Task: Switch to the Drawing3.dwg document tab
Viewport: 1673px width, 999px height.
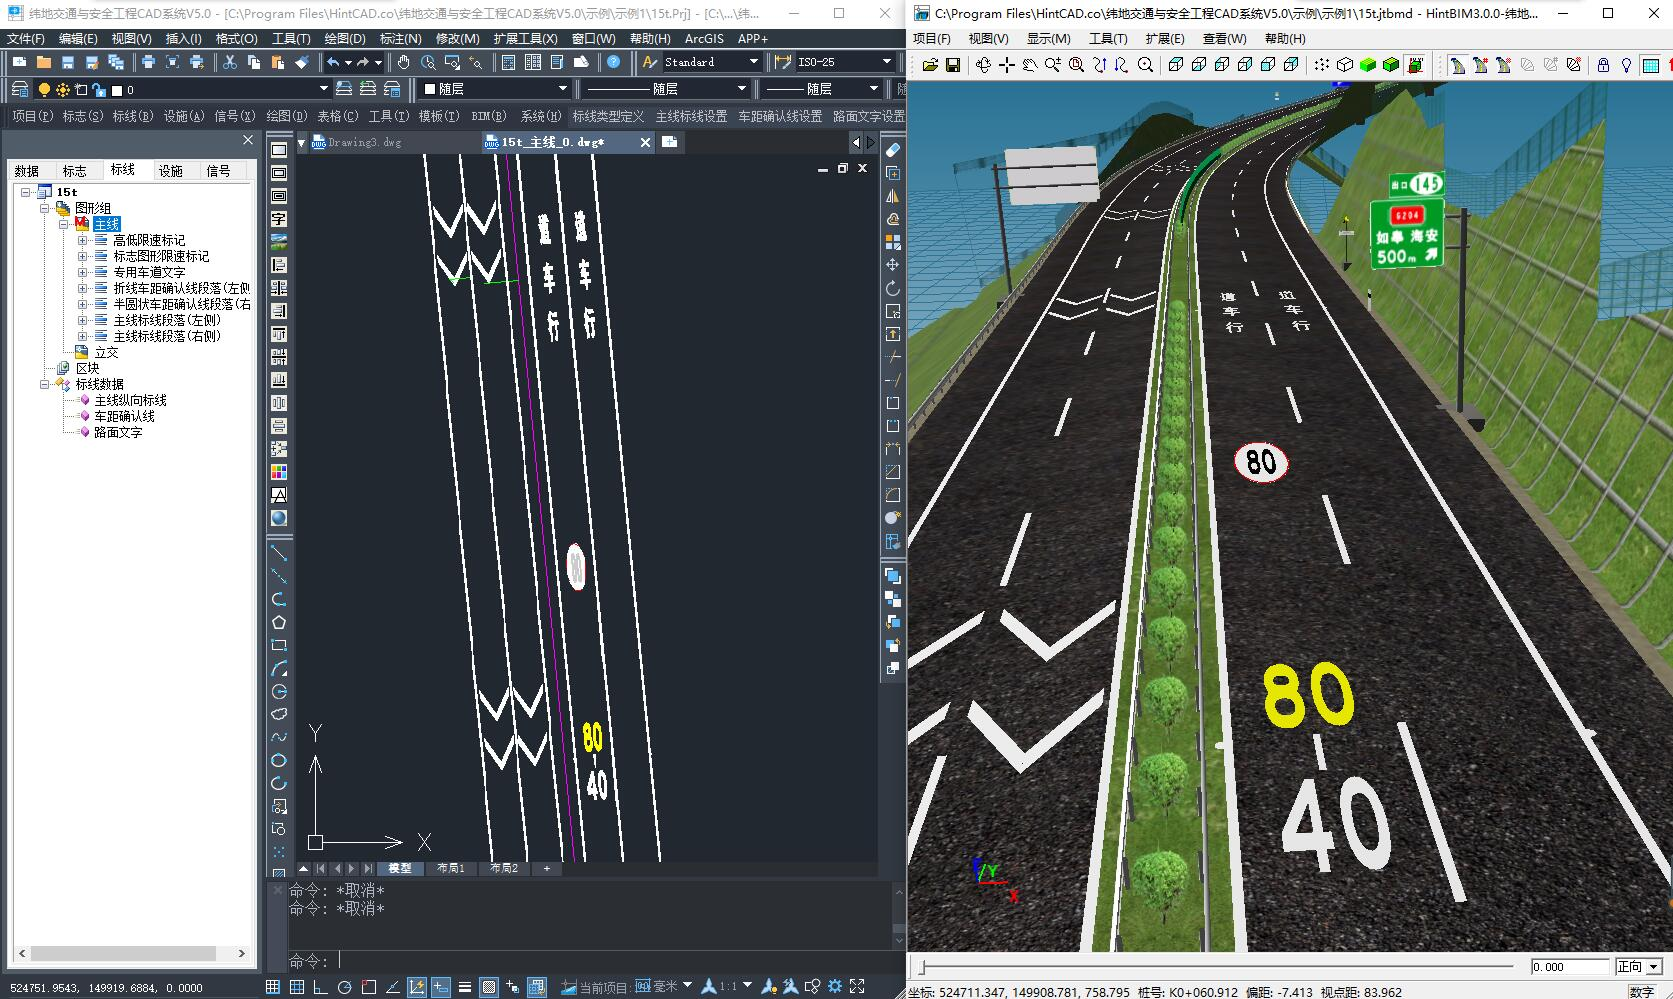Action: click(365, 142)
